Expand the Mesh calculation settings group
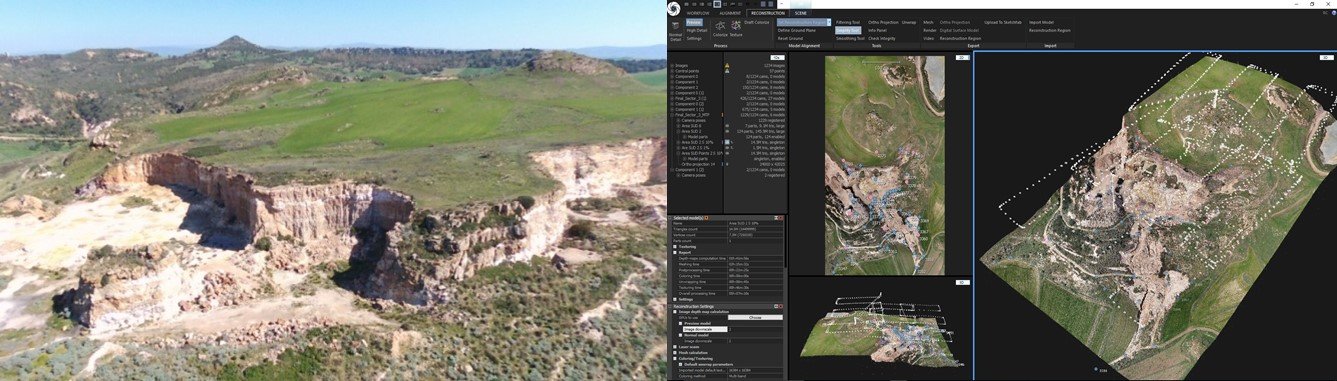 click(x=675, y=354)
